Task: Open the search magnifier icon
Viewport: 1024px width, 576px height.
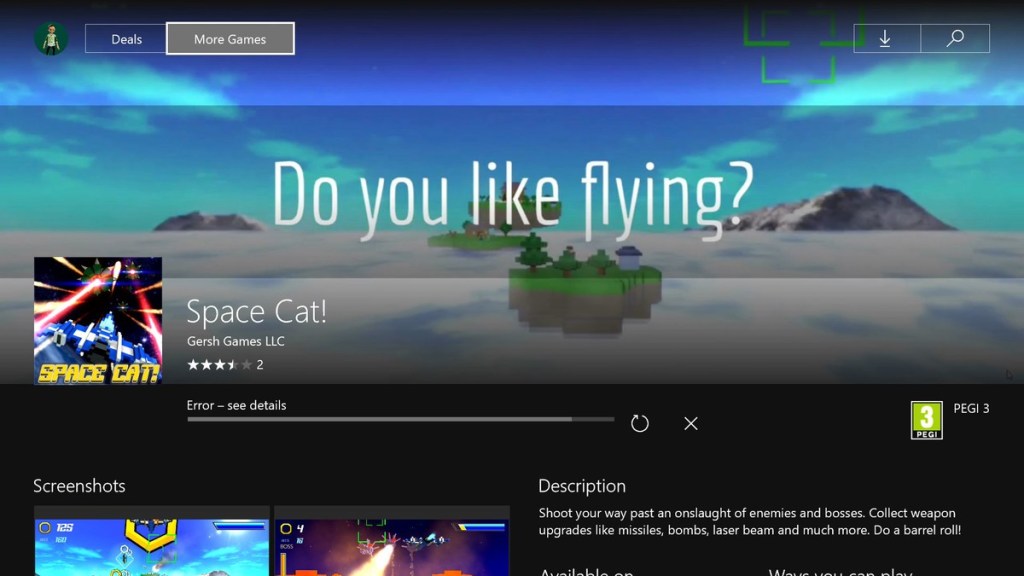Action: tap(955, 39)
